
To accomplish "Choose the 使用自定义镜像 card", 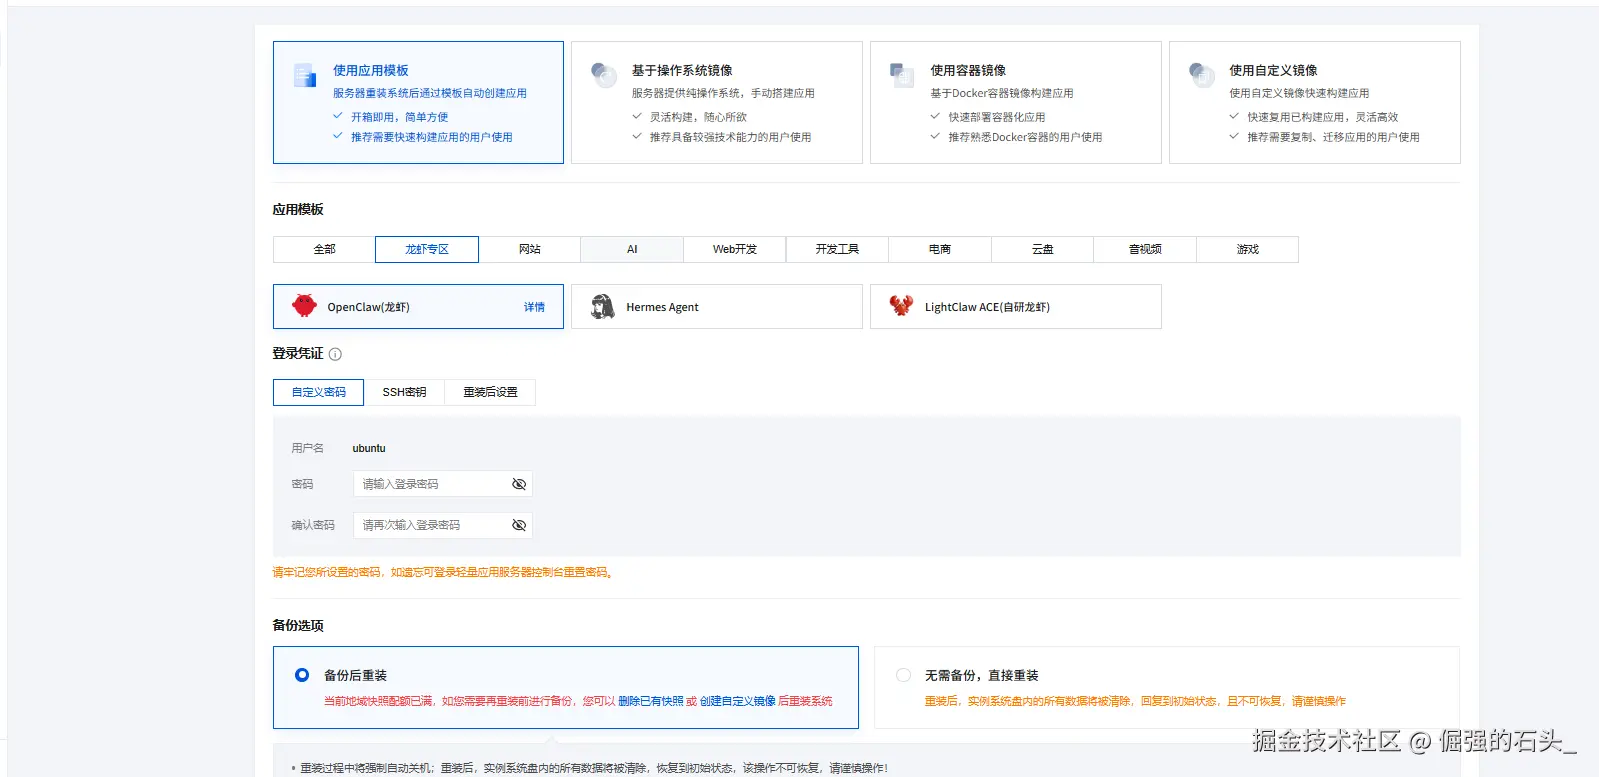I will pos(1315,102).
